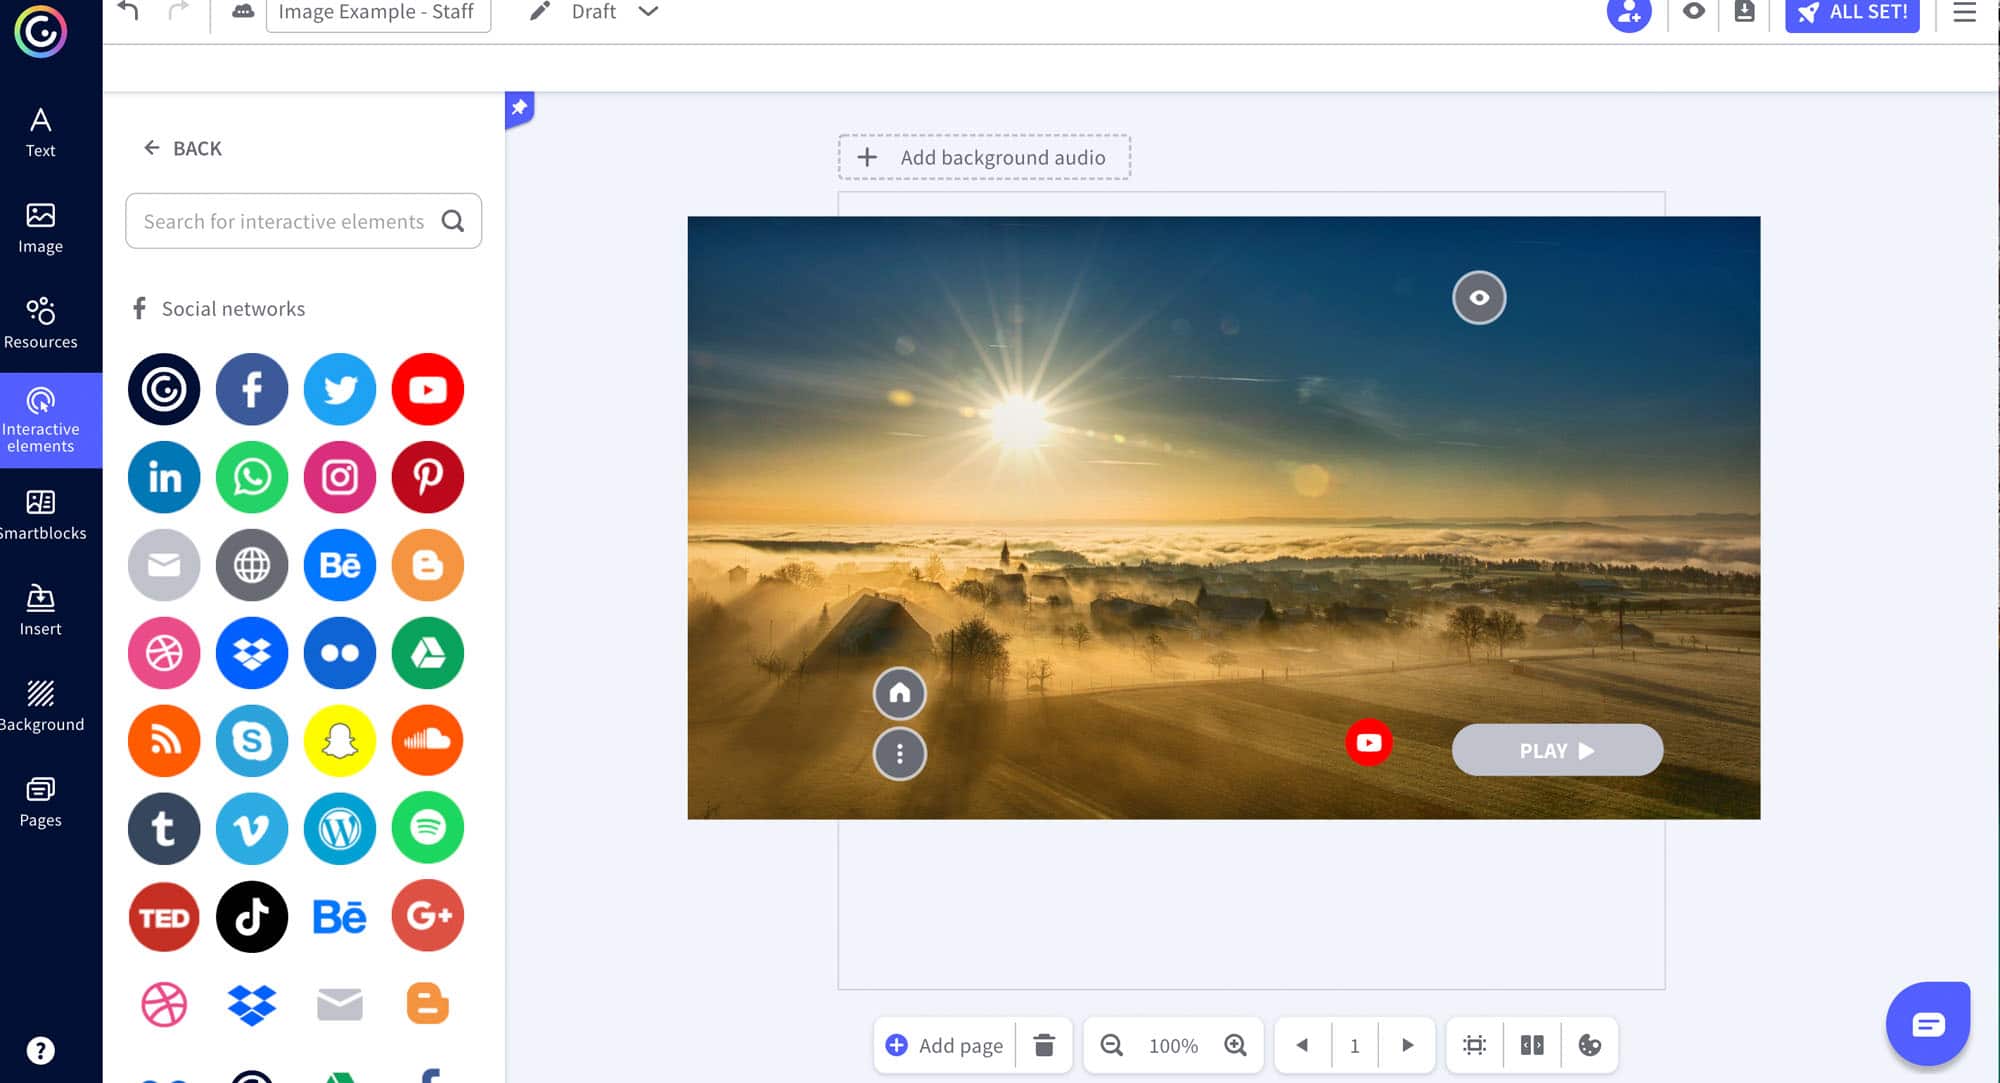Open the Resources panel
This screenshot has height=1083, width=2000.
point(40,324)
